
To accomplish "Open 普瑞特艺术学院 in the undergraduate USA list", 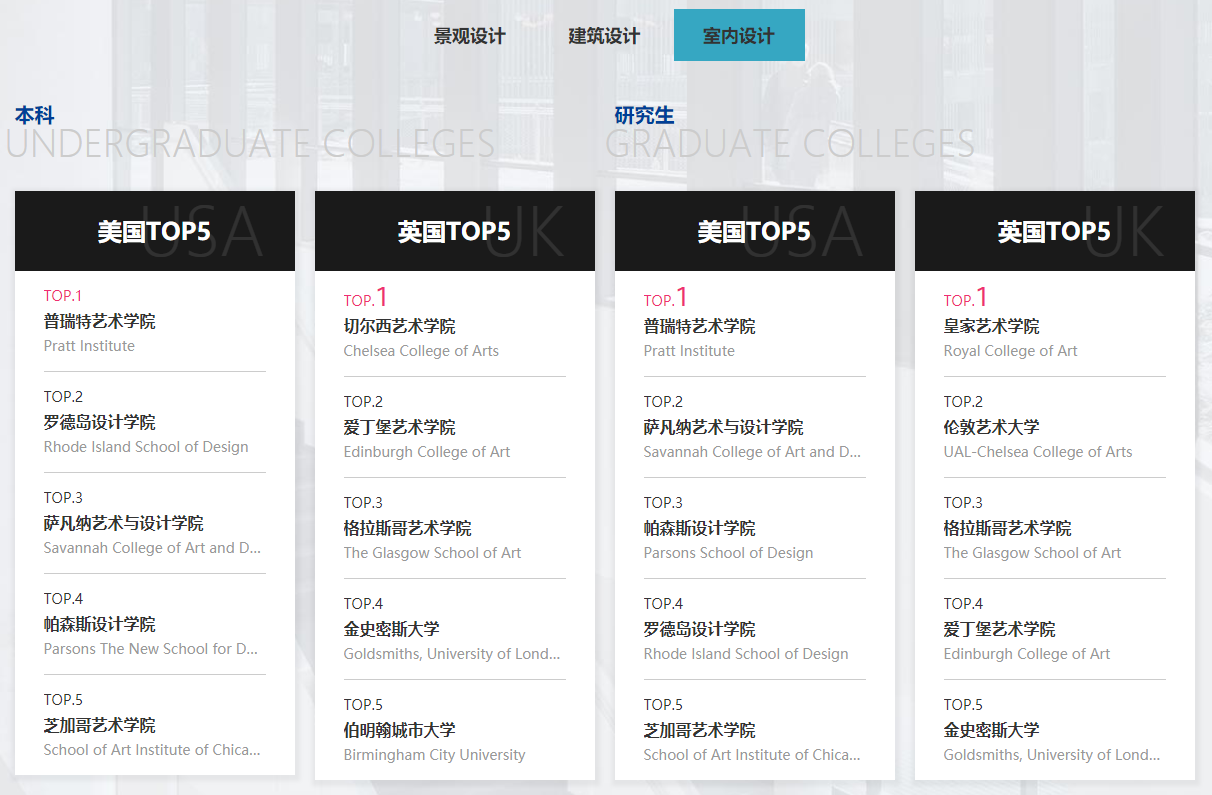I will pyautogui.click(x=100, y=322).
